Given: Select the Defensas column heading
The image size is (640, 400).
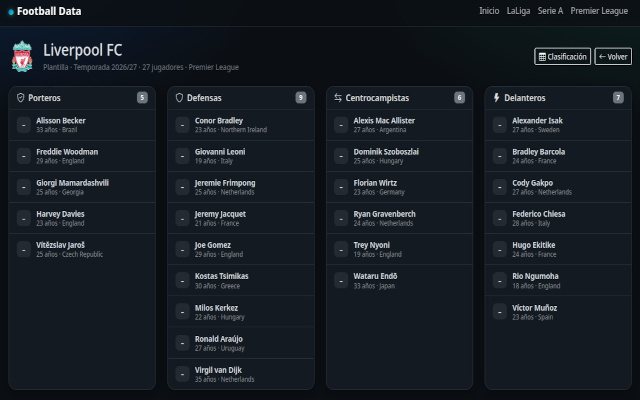Looking at the screenshot, I should (204, 98).
